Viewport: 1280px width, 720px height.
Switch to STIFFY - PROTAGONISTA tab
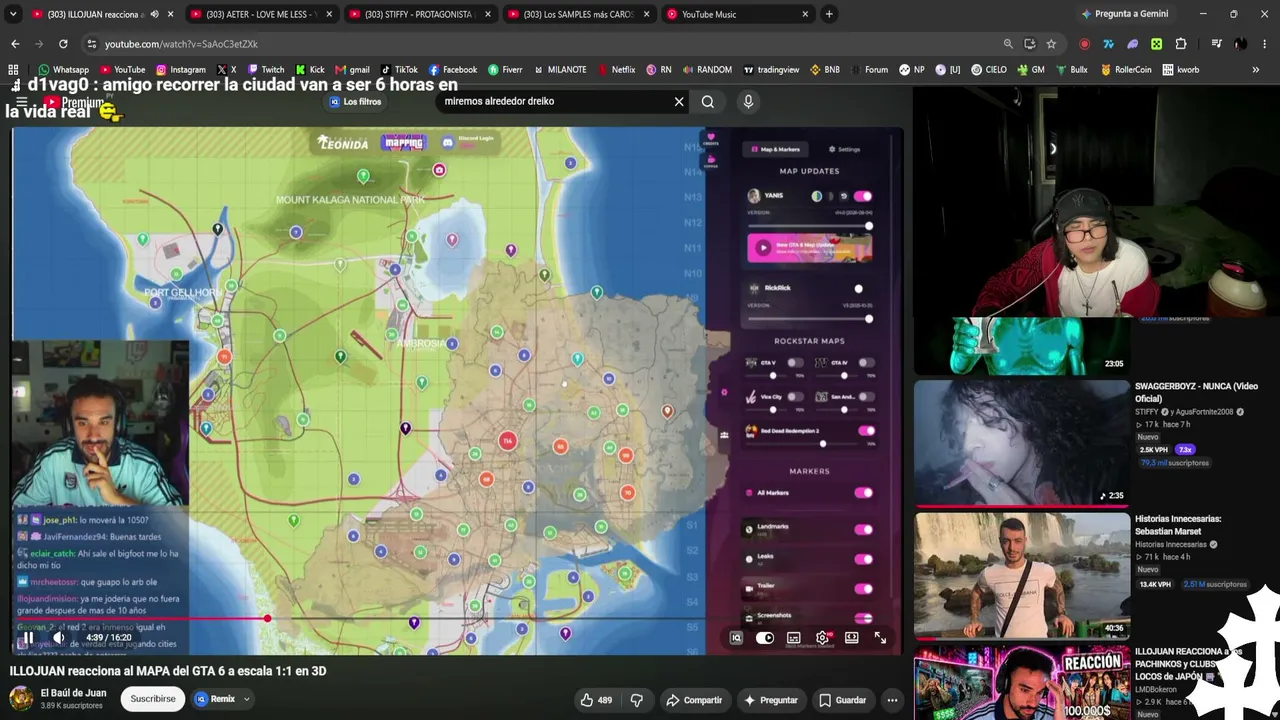[420, 14]
